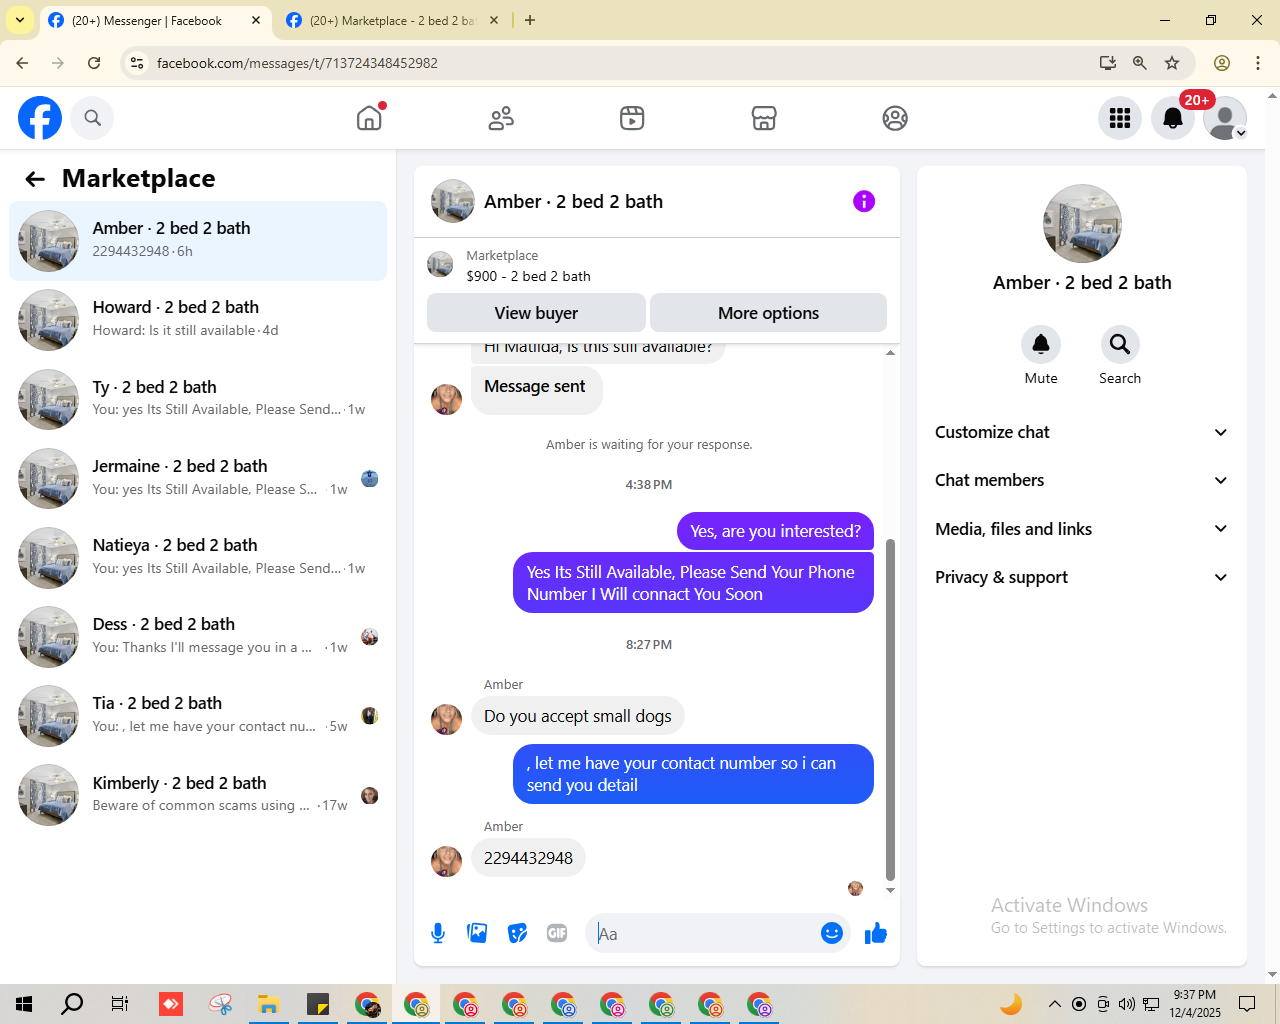This screenshot has width=1280, height=1024.
Task: Show hidden system tray icons
Action: pos(1054,1004)
